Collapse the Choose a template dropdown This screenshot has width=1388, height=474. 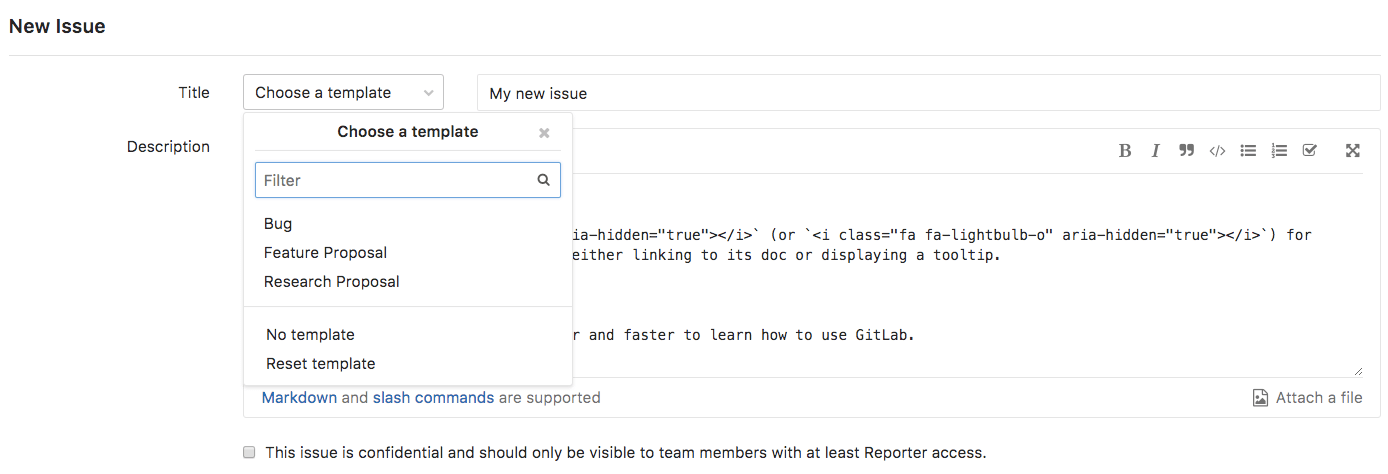tap(343, 93)
